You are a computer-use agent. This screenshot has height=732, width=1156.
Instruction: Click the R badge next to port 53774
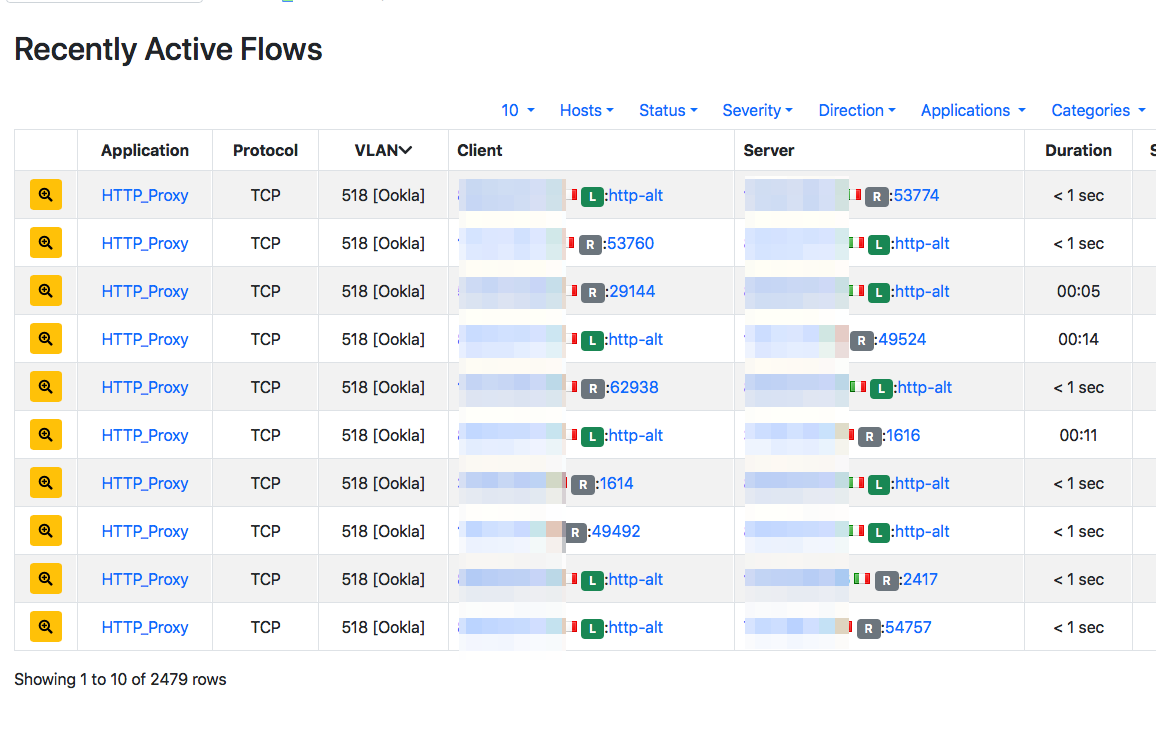[x=877, y=196]
